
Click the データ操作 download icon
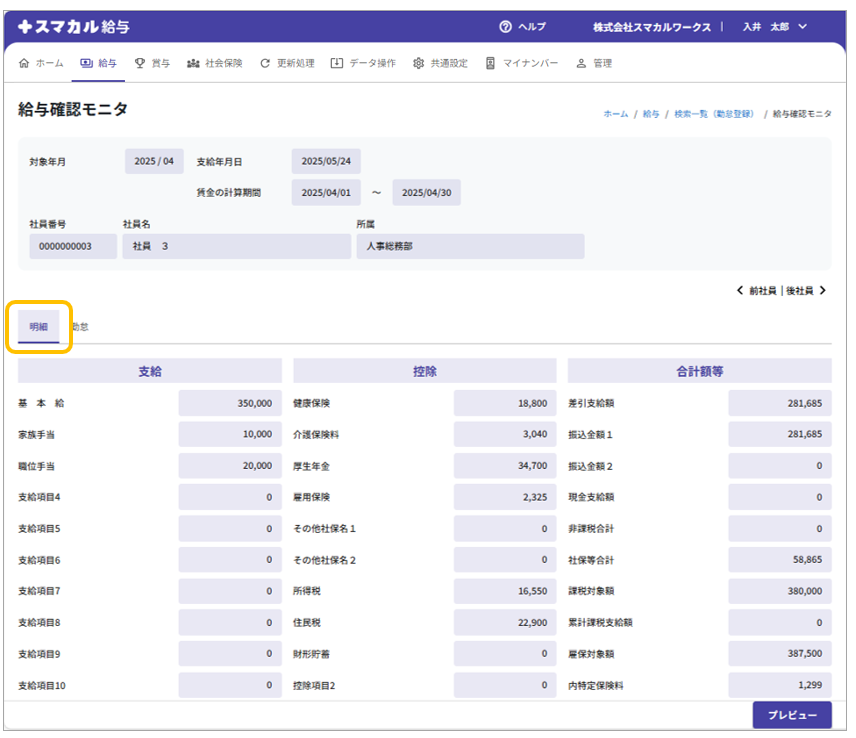point(337,63)
